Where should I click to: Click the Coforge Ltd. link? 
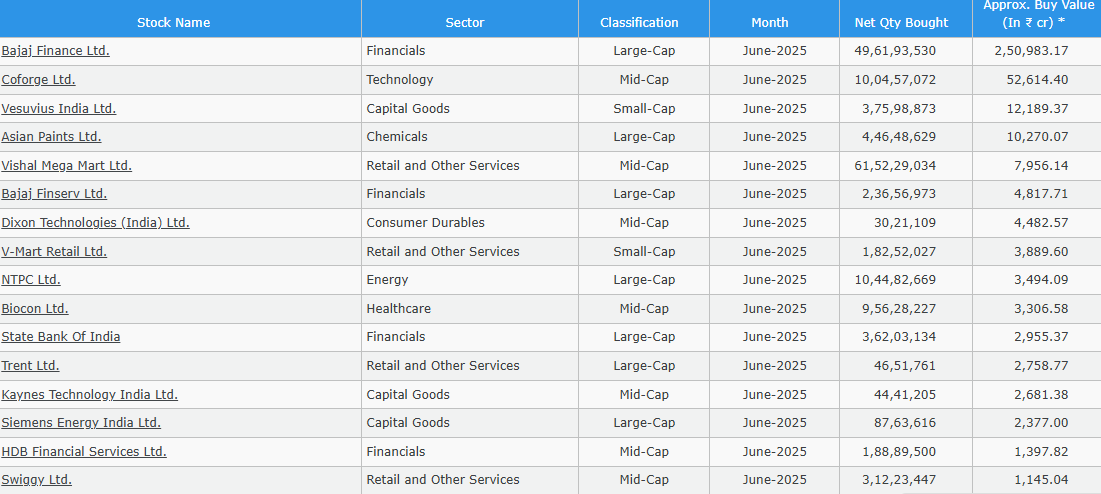38,80
